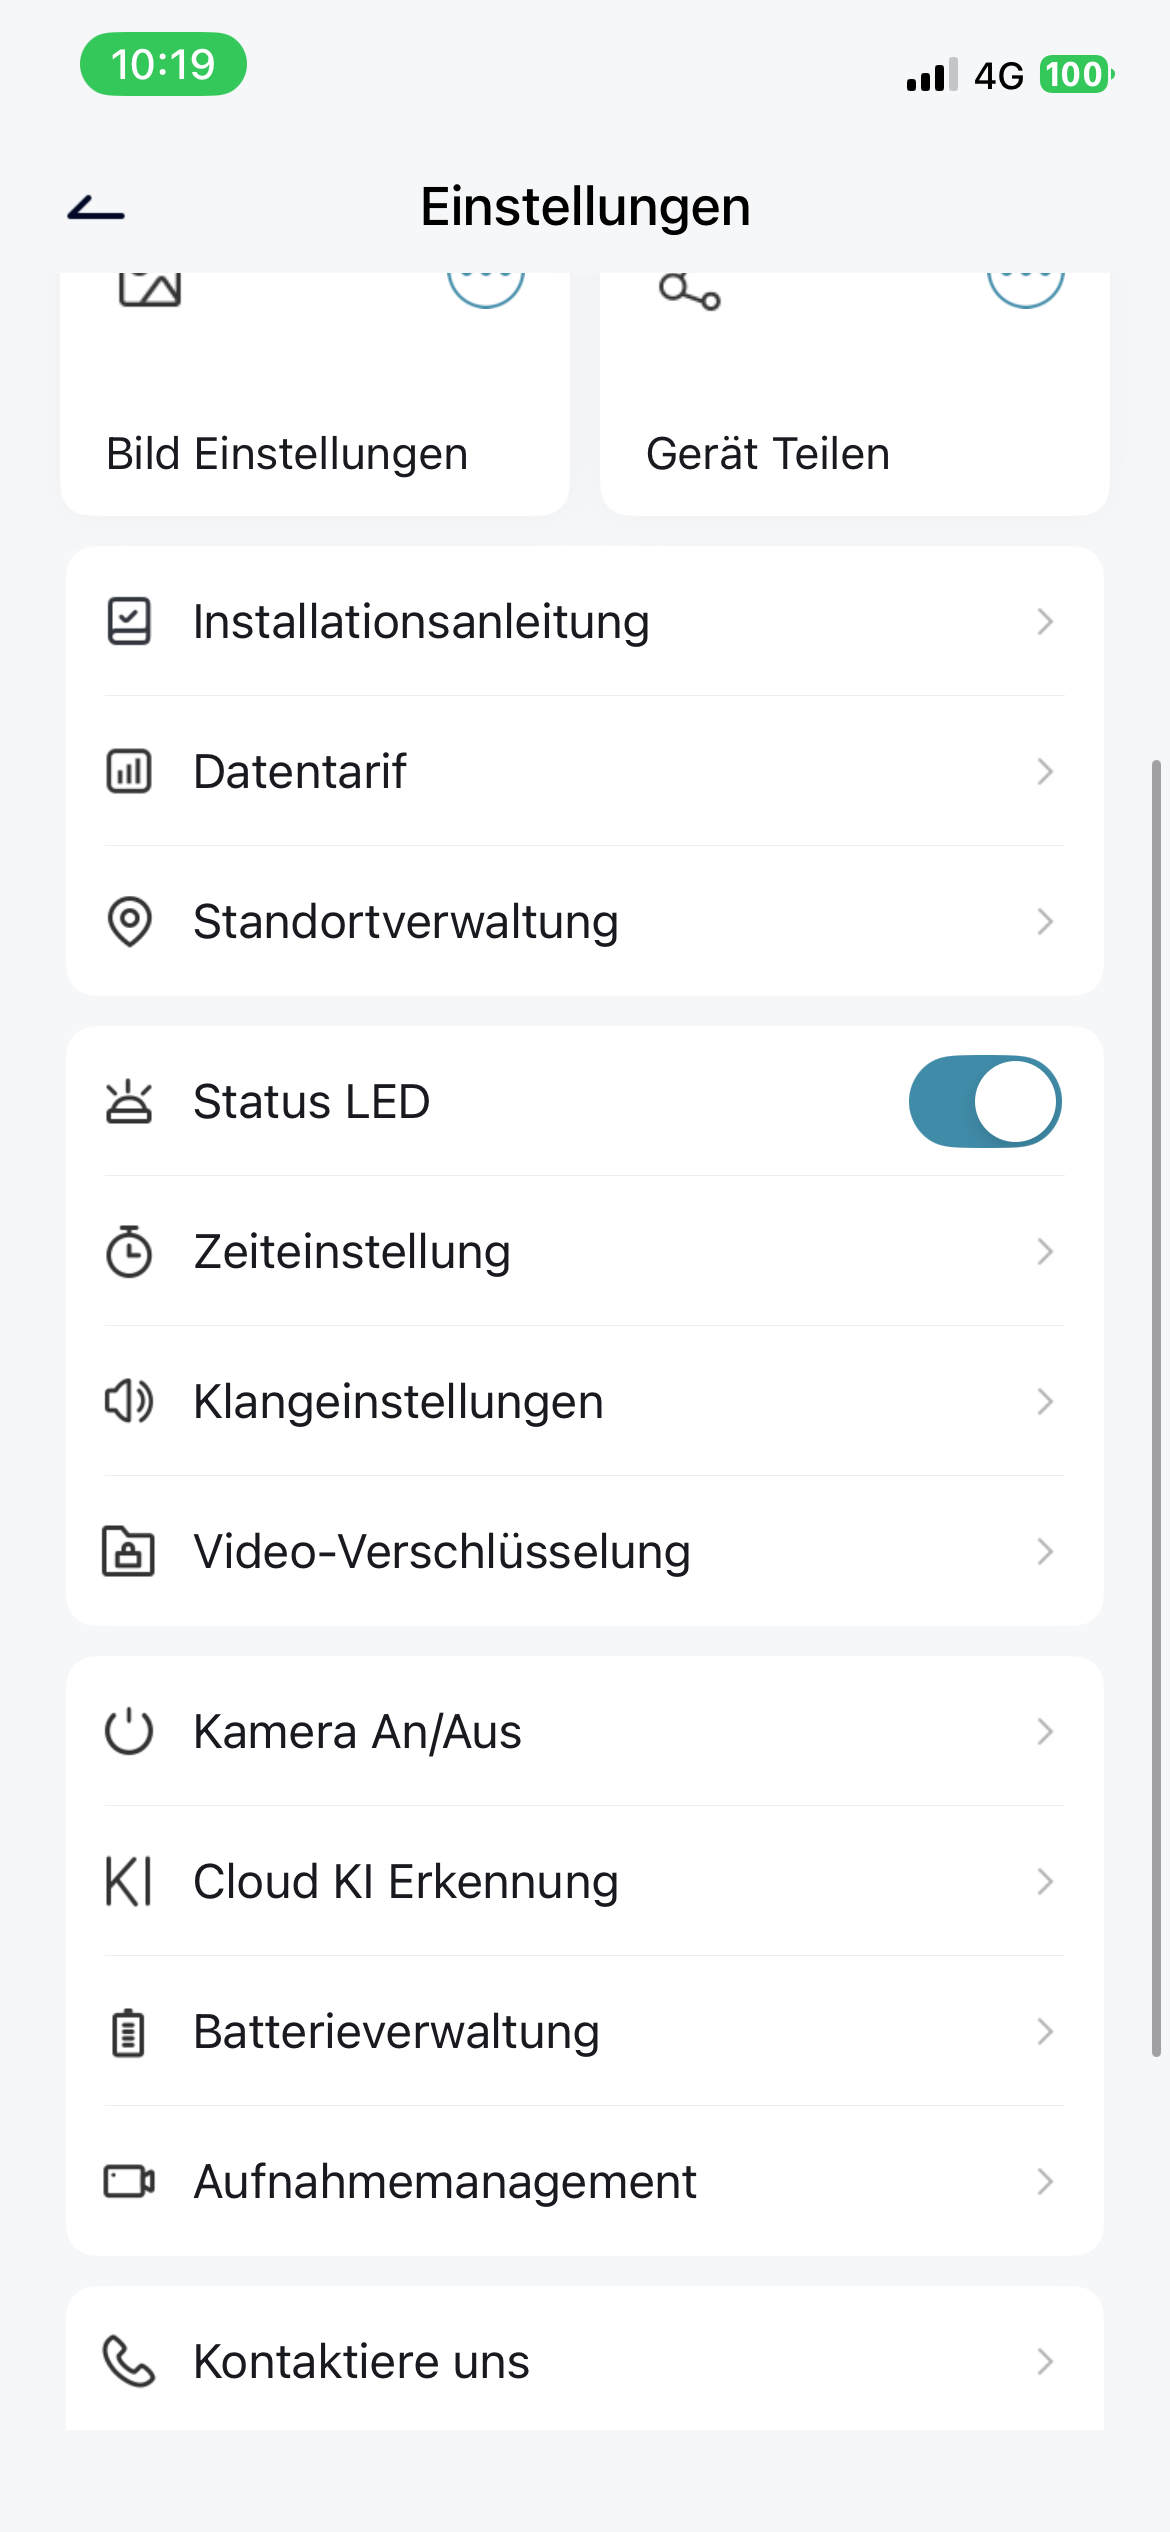Tap the Batterieverwaltung battery icon

point(129,2032)
